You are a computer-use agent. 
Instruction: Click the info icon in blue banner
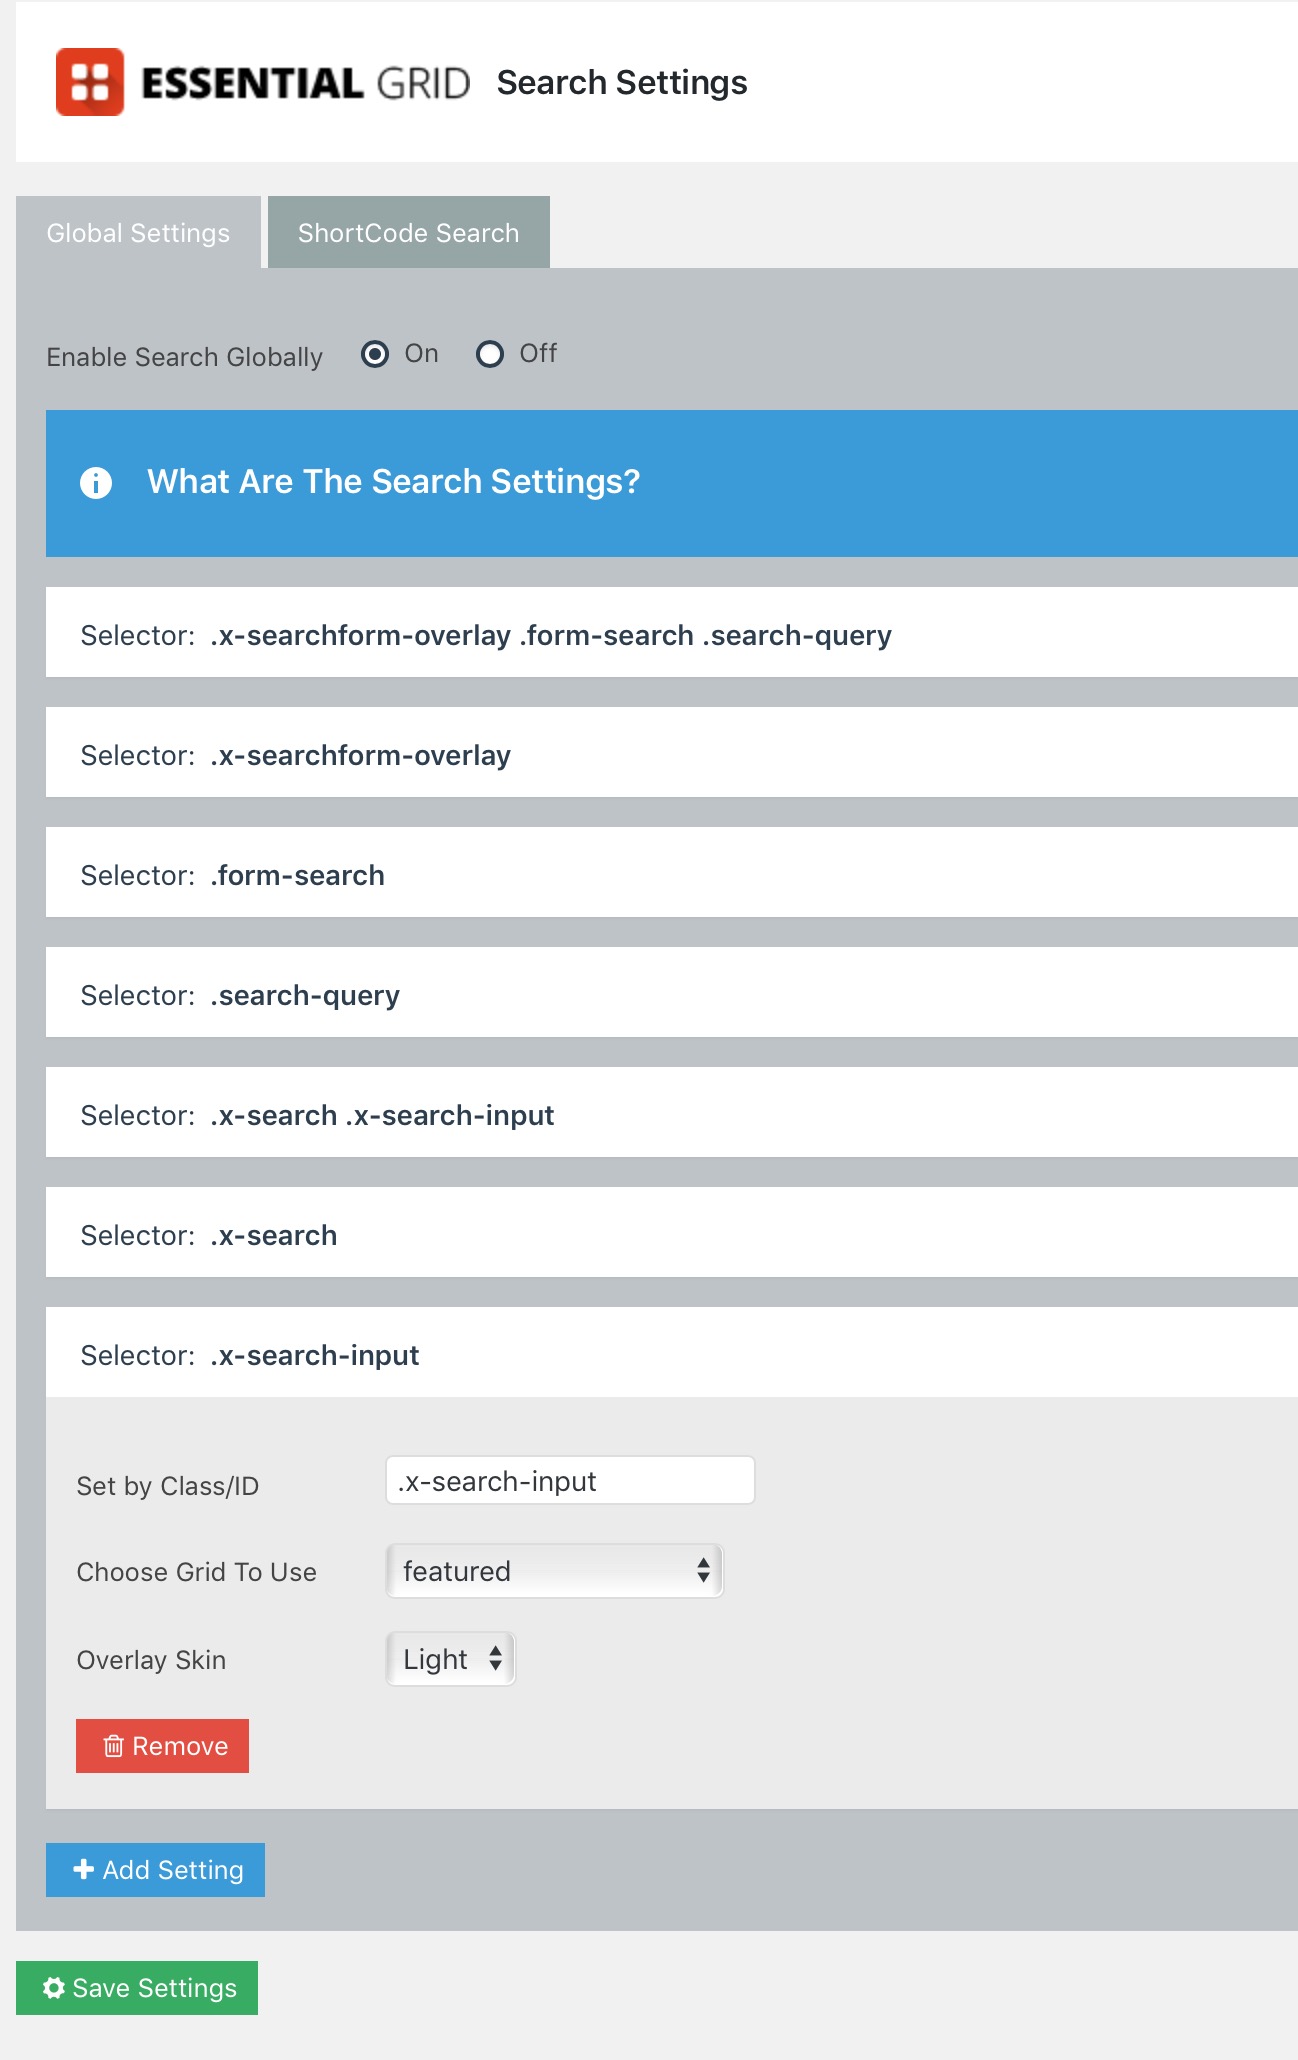[x=96, y=483]
